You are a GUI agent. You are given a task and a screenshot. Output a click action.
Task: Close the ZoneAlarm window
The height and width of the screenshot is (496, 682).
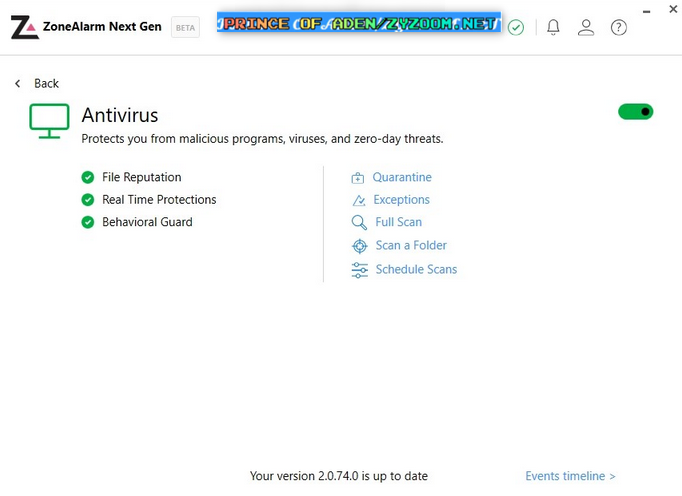click(x=673, y=9)
